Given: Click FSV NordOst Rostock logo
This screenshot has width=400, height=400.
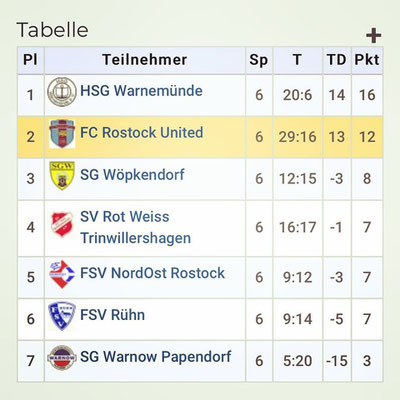Looking at the screenshot, I should pos(62,274).
